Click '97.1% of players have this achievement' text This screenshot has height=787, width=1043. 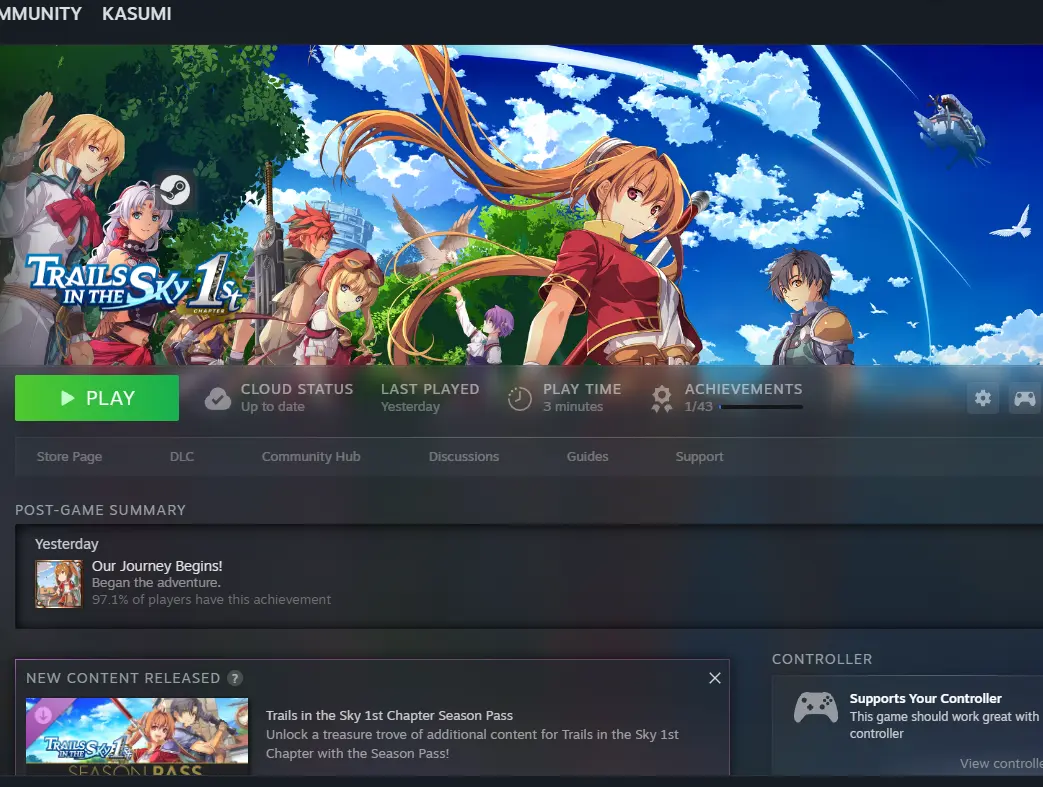point(211,599)
